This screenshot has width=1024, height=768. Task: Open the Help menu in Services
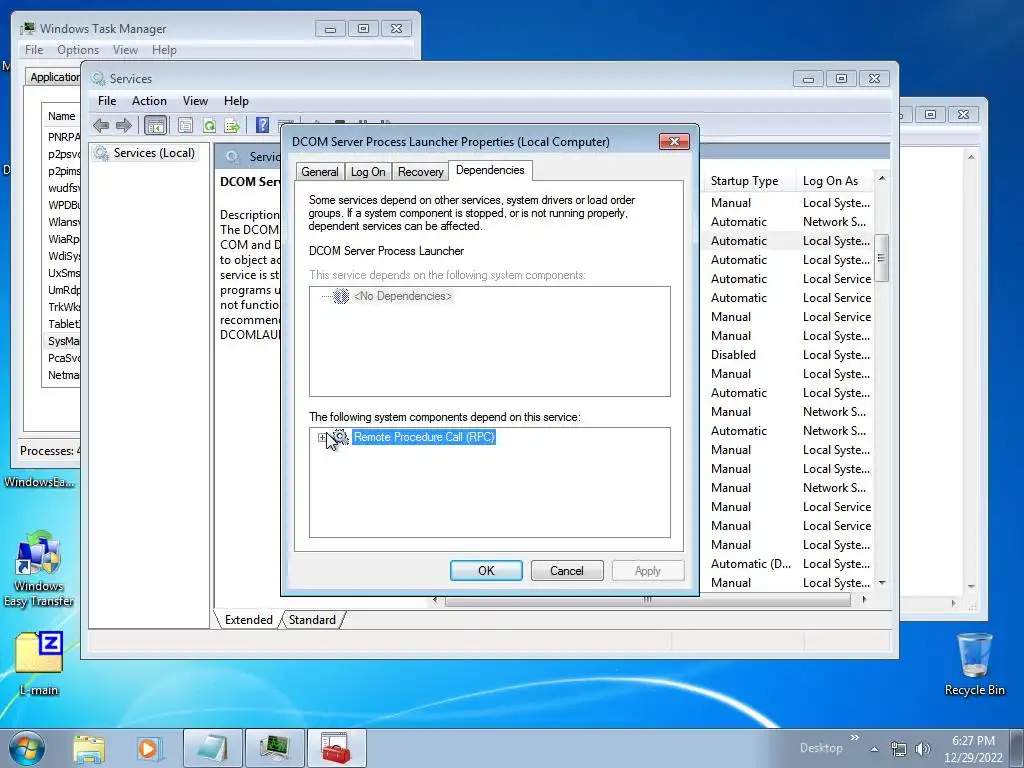[x=236, y=101]
